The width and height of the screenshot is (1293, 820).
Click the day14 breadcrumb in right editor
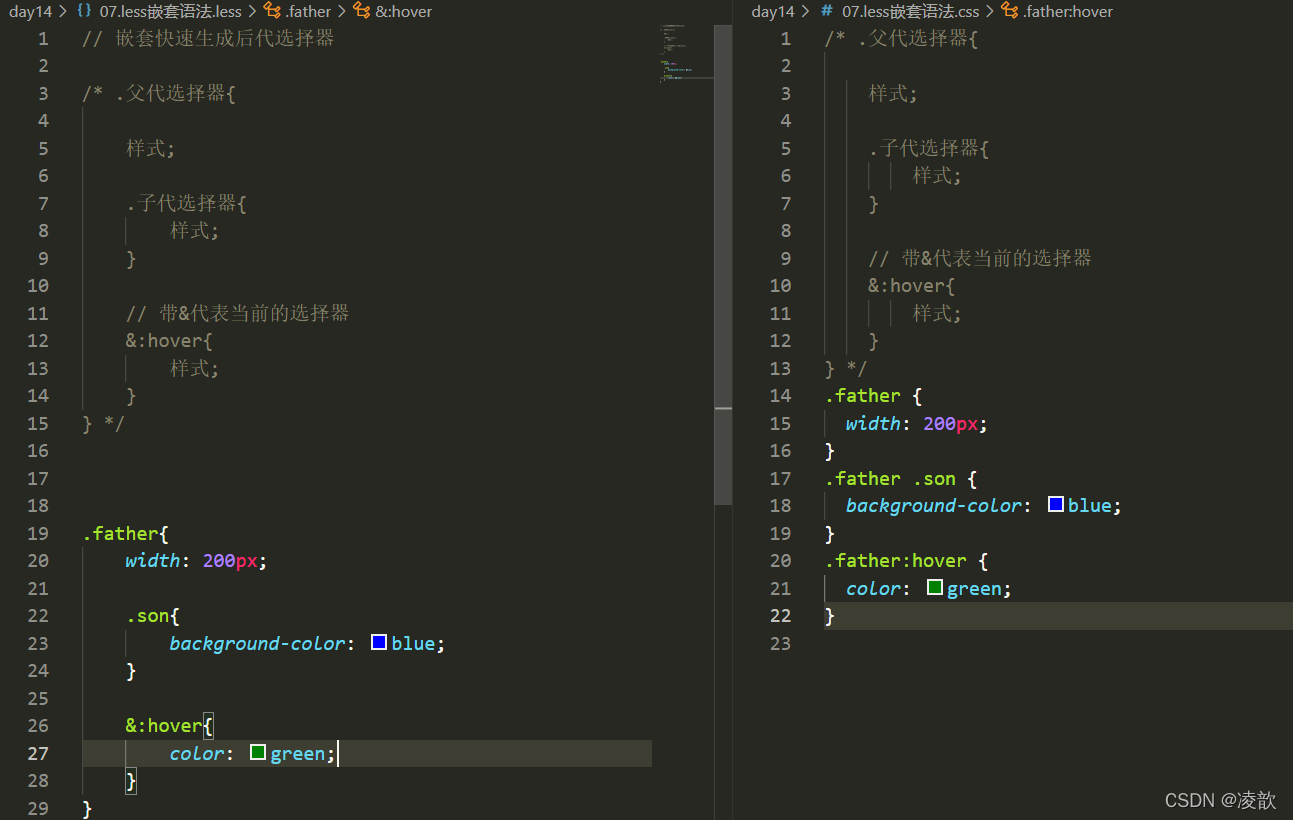[772, 11]
